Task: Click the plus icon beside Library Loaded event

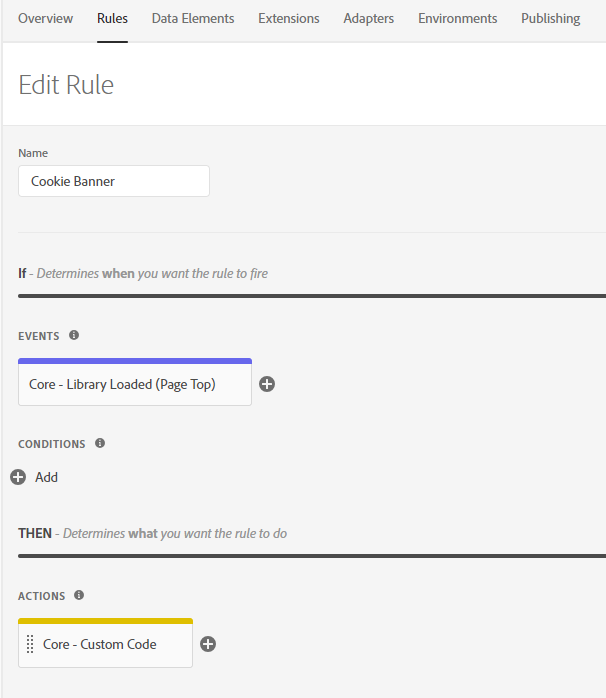Action: tap(267, 384)
